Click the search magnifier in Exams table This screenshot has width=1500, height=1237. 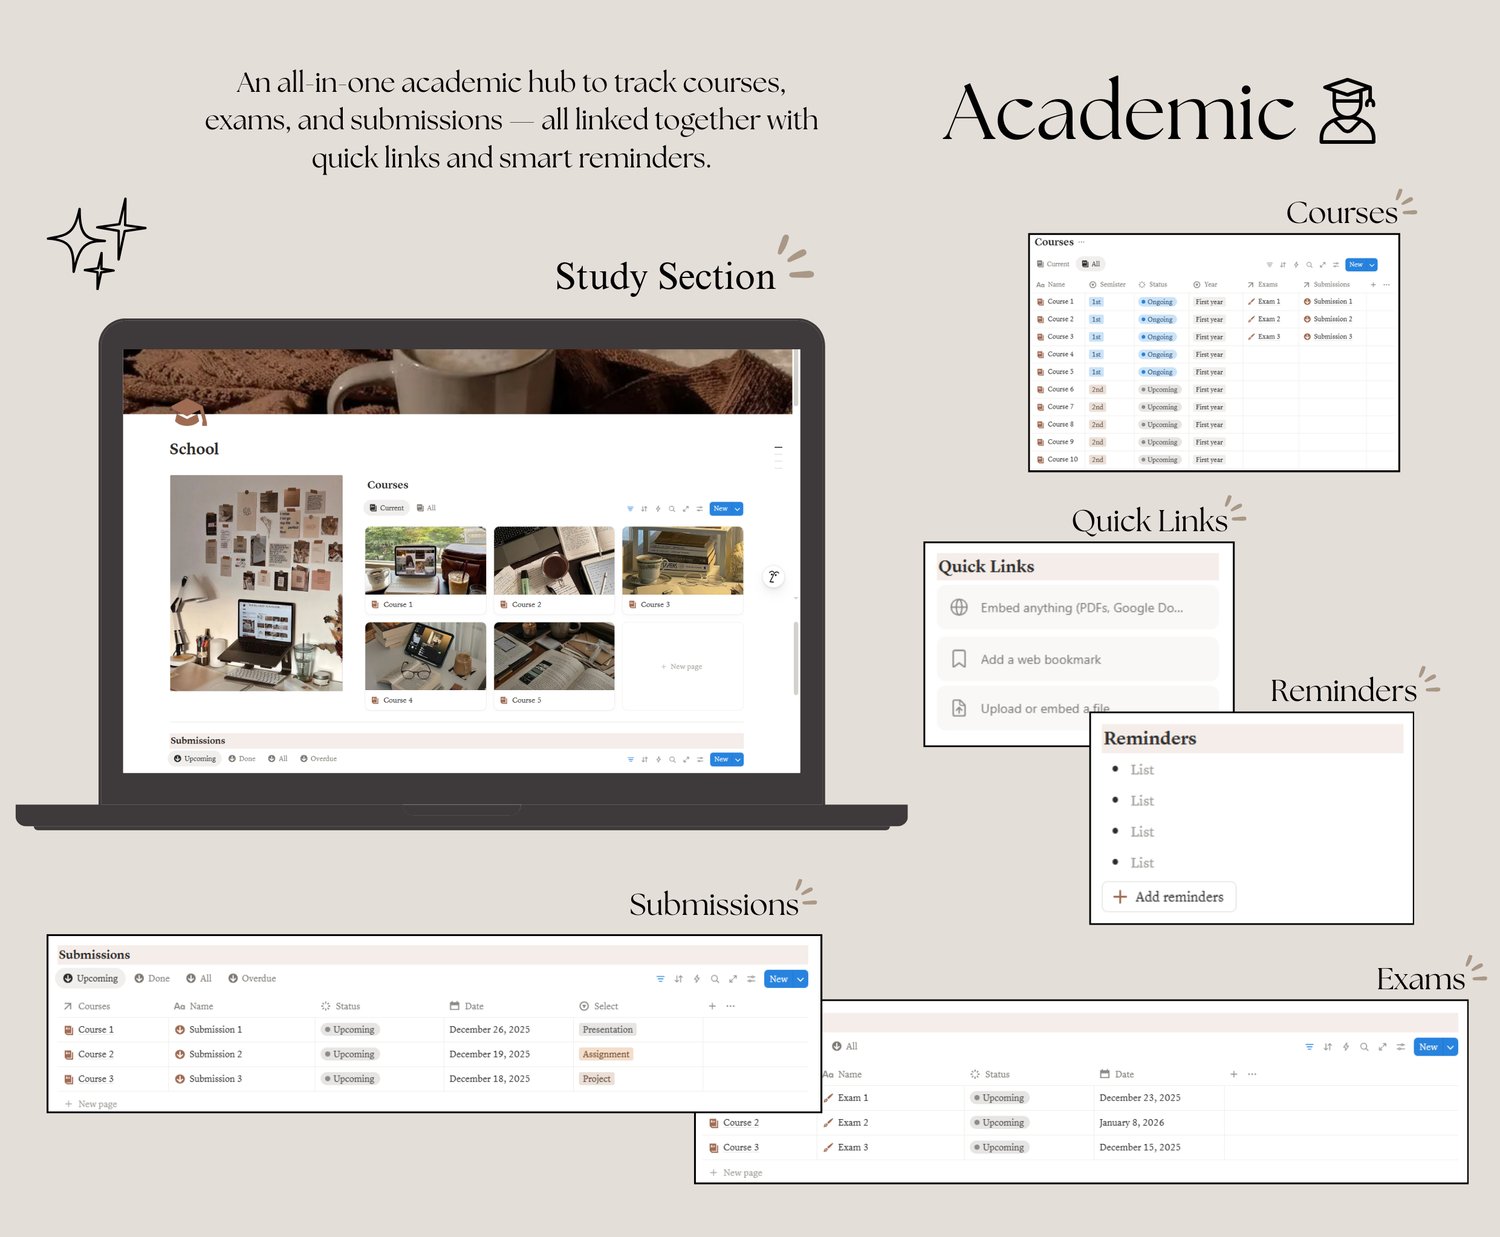(x=1364, y=1047)
